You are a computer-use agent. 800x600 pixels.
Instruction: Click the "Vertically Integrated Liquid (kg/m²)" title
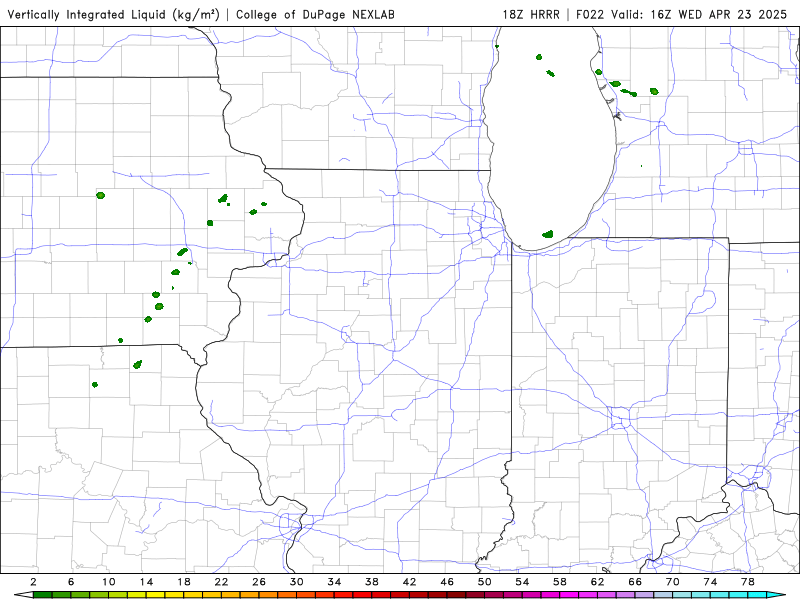pyautogui.click(x=113, y=14)
